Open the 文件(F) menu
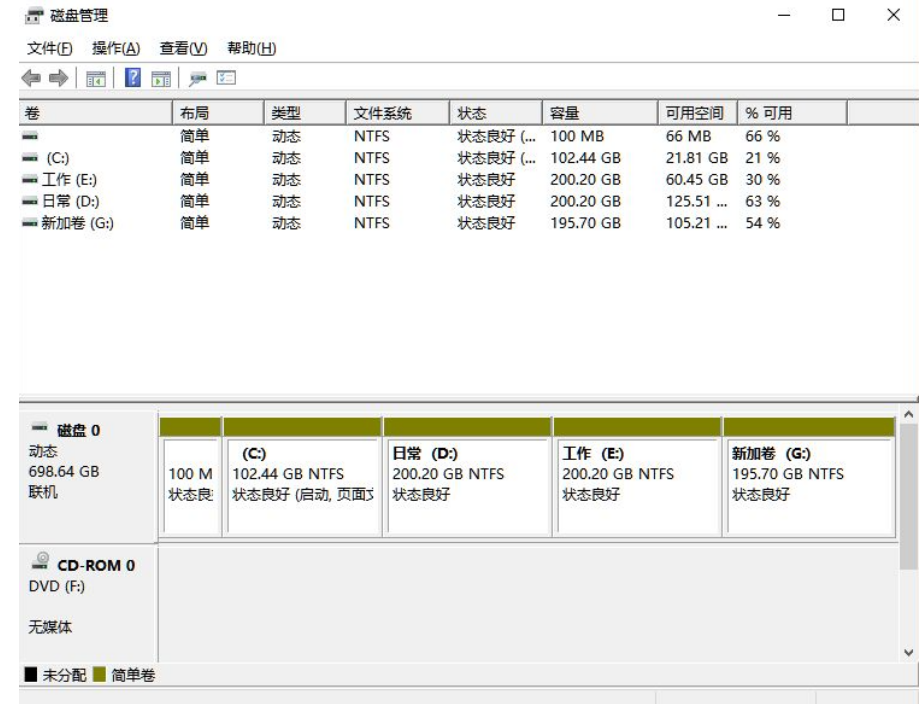Image resolution: width=923 pixels, height=704 pixels. click(x=48, y=48)
